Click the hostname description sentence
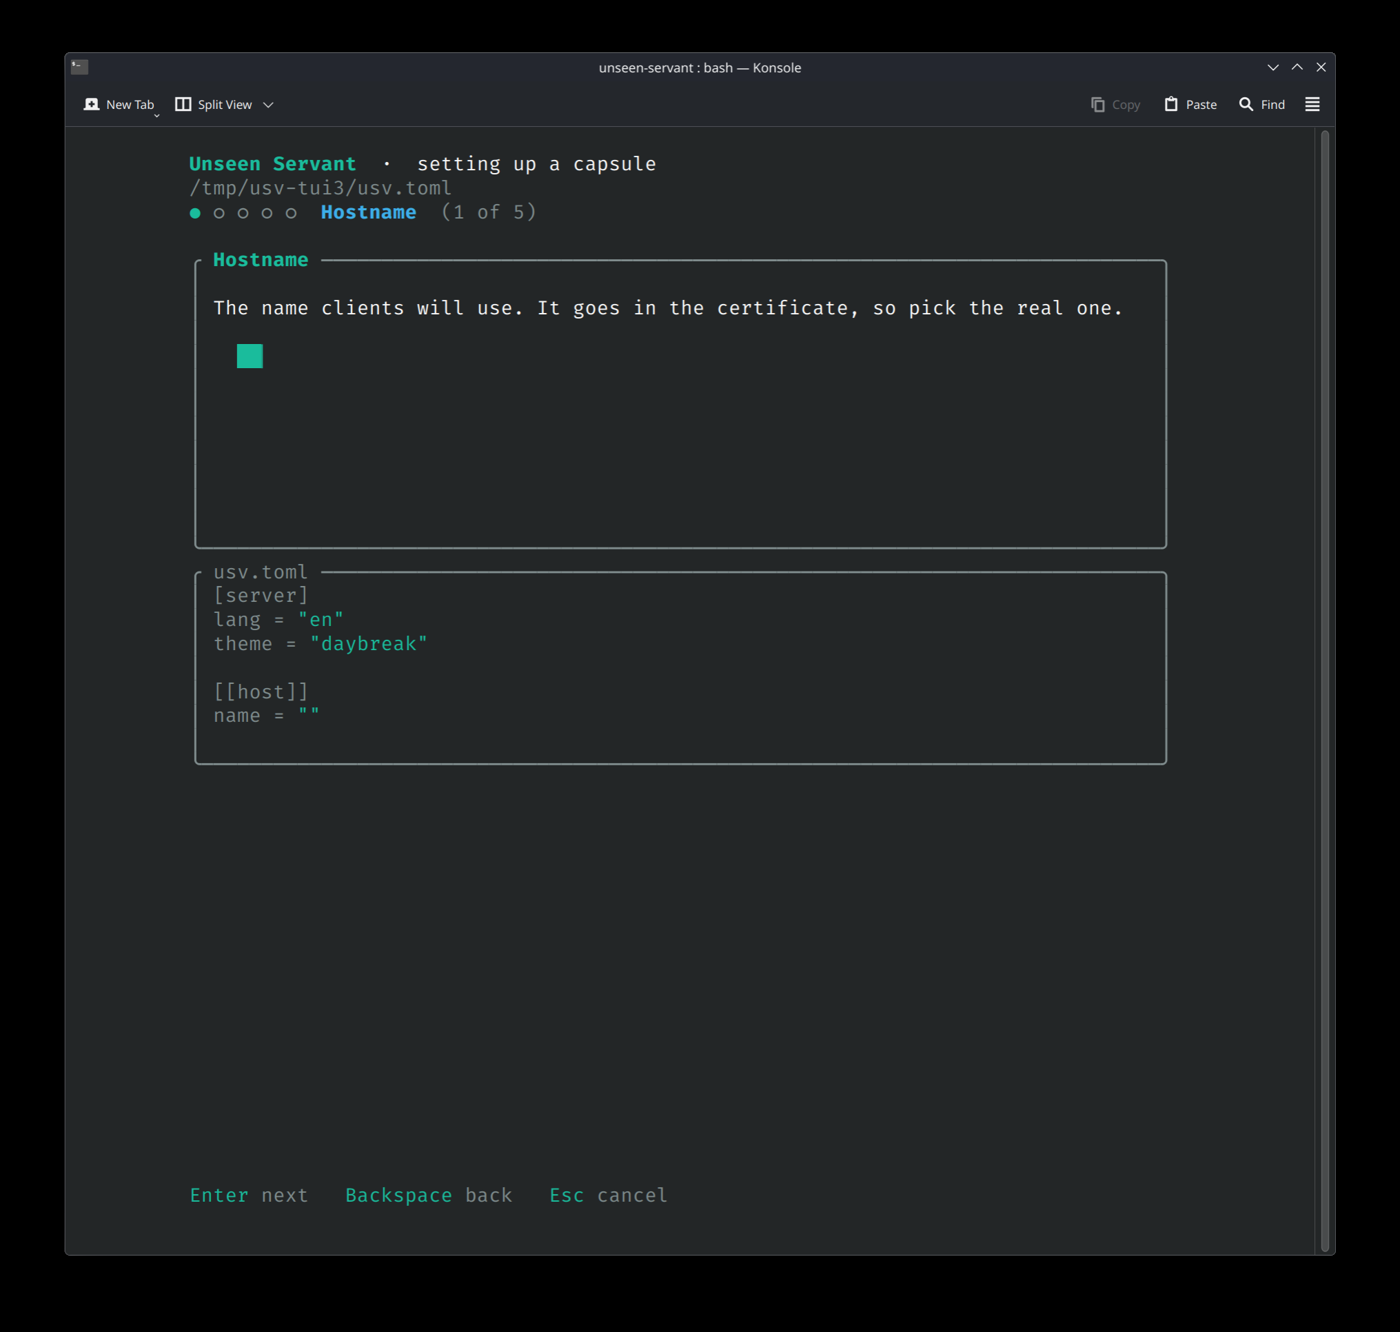 [668, 308]
